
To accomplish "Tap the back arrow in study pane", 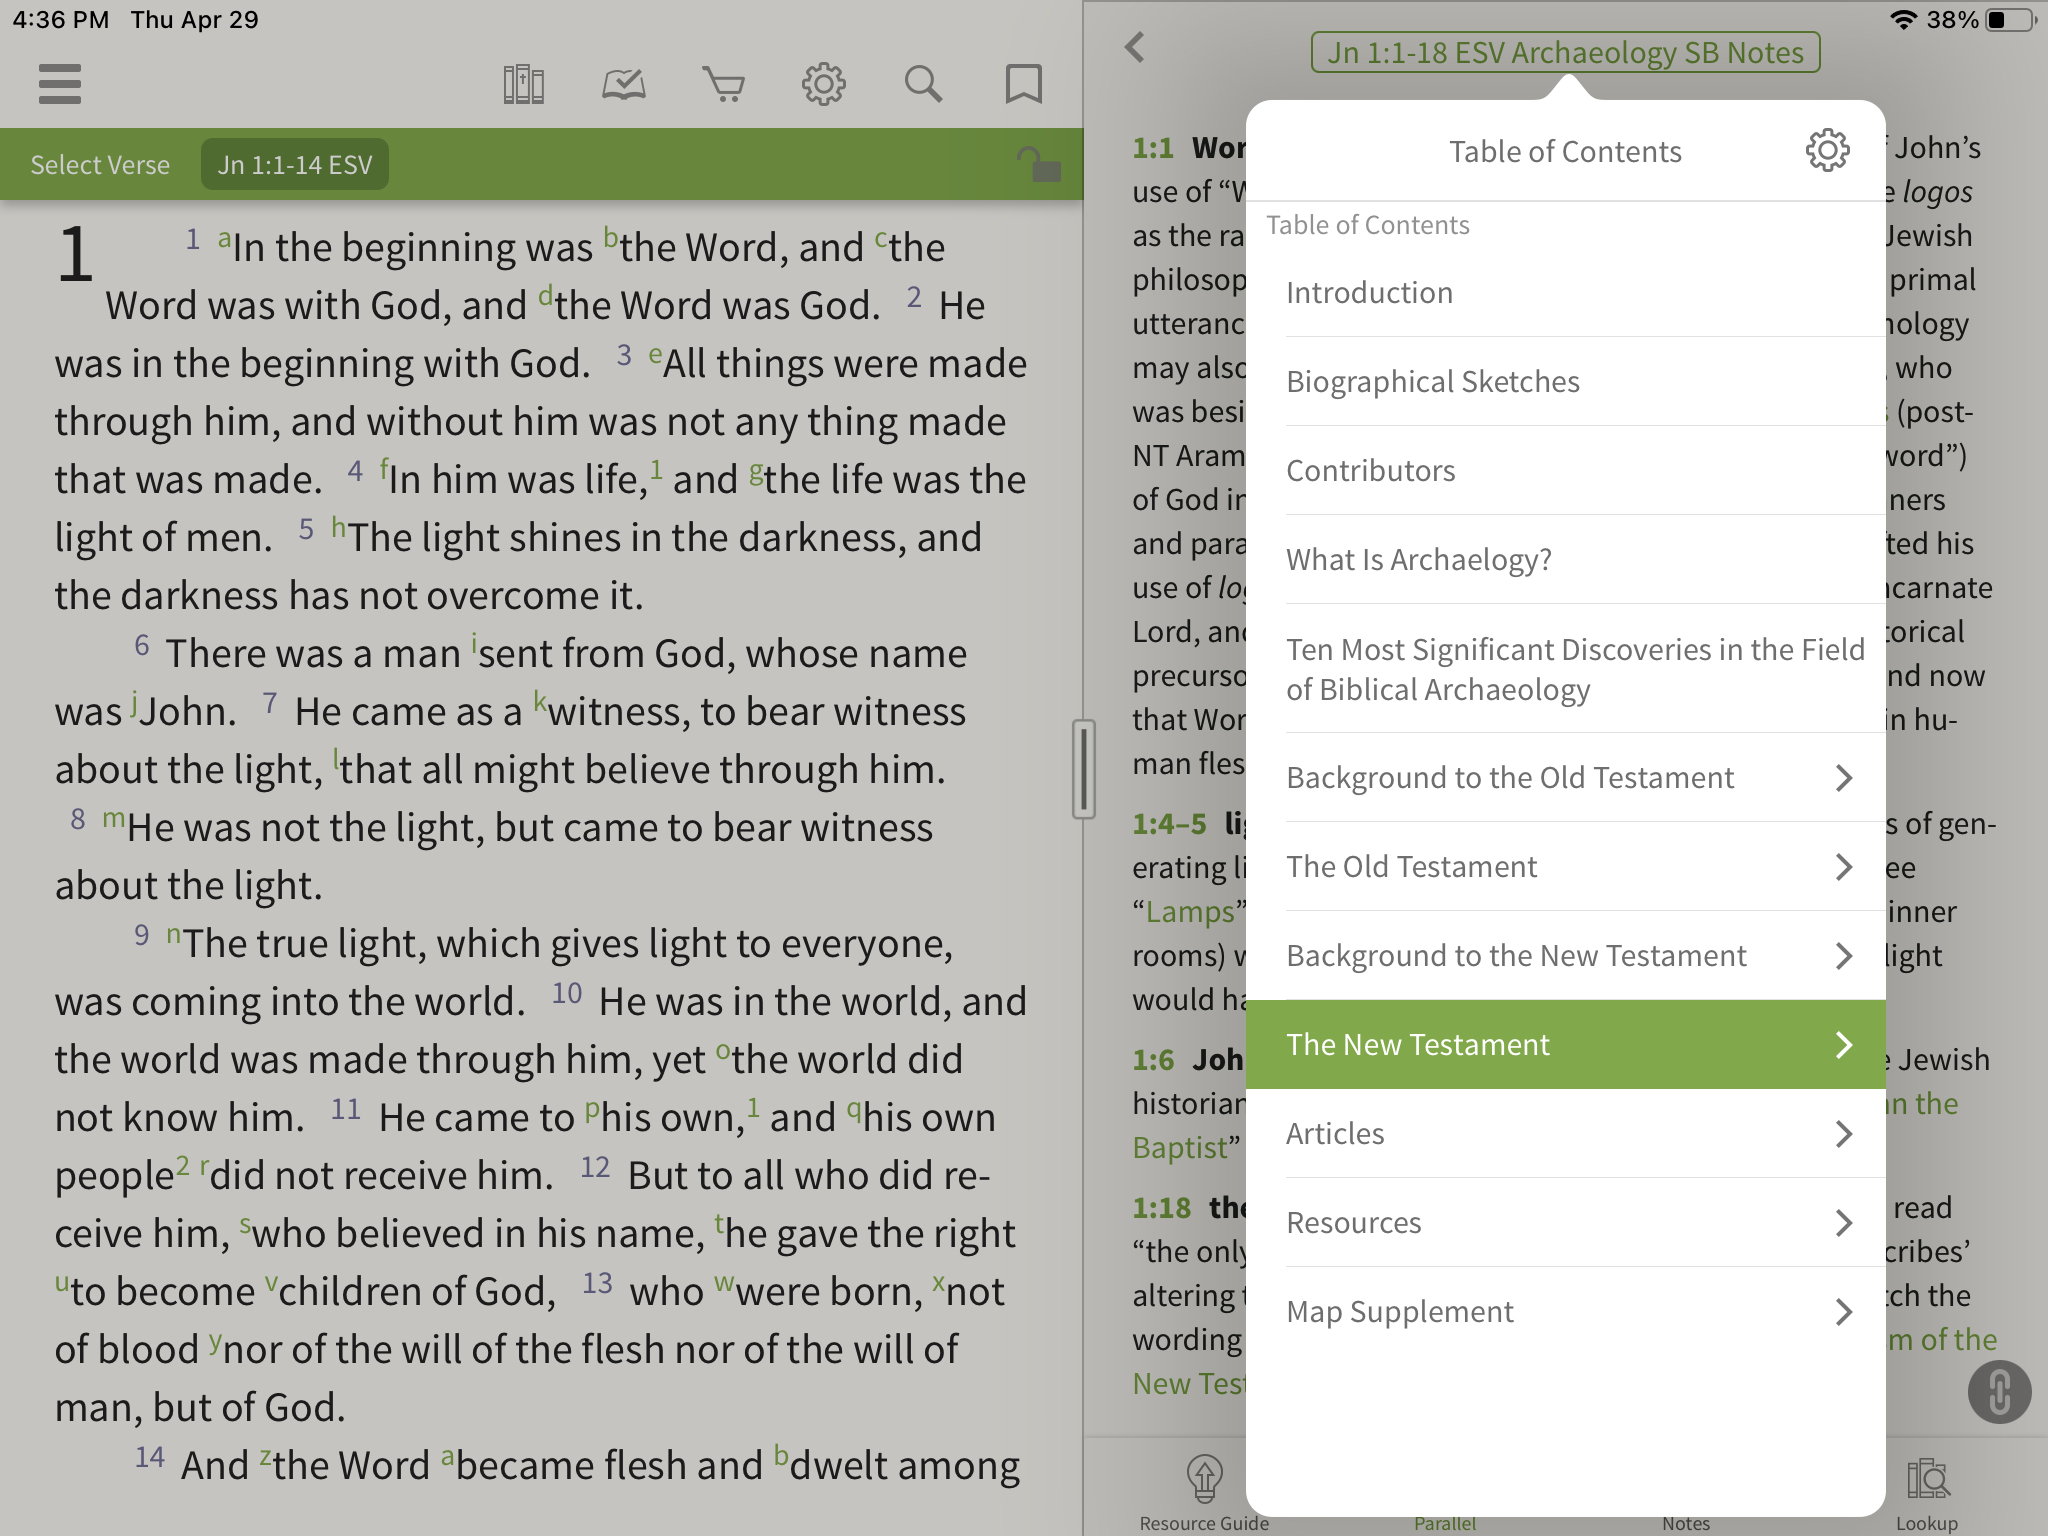I will (x=1134, y=47).
